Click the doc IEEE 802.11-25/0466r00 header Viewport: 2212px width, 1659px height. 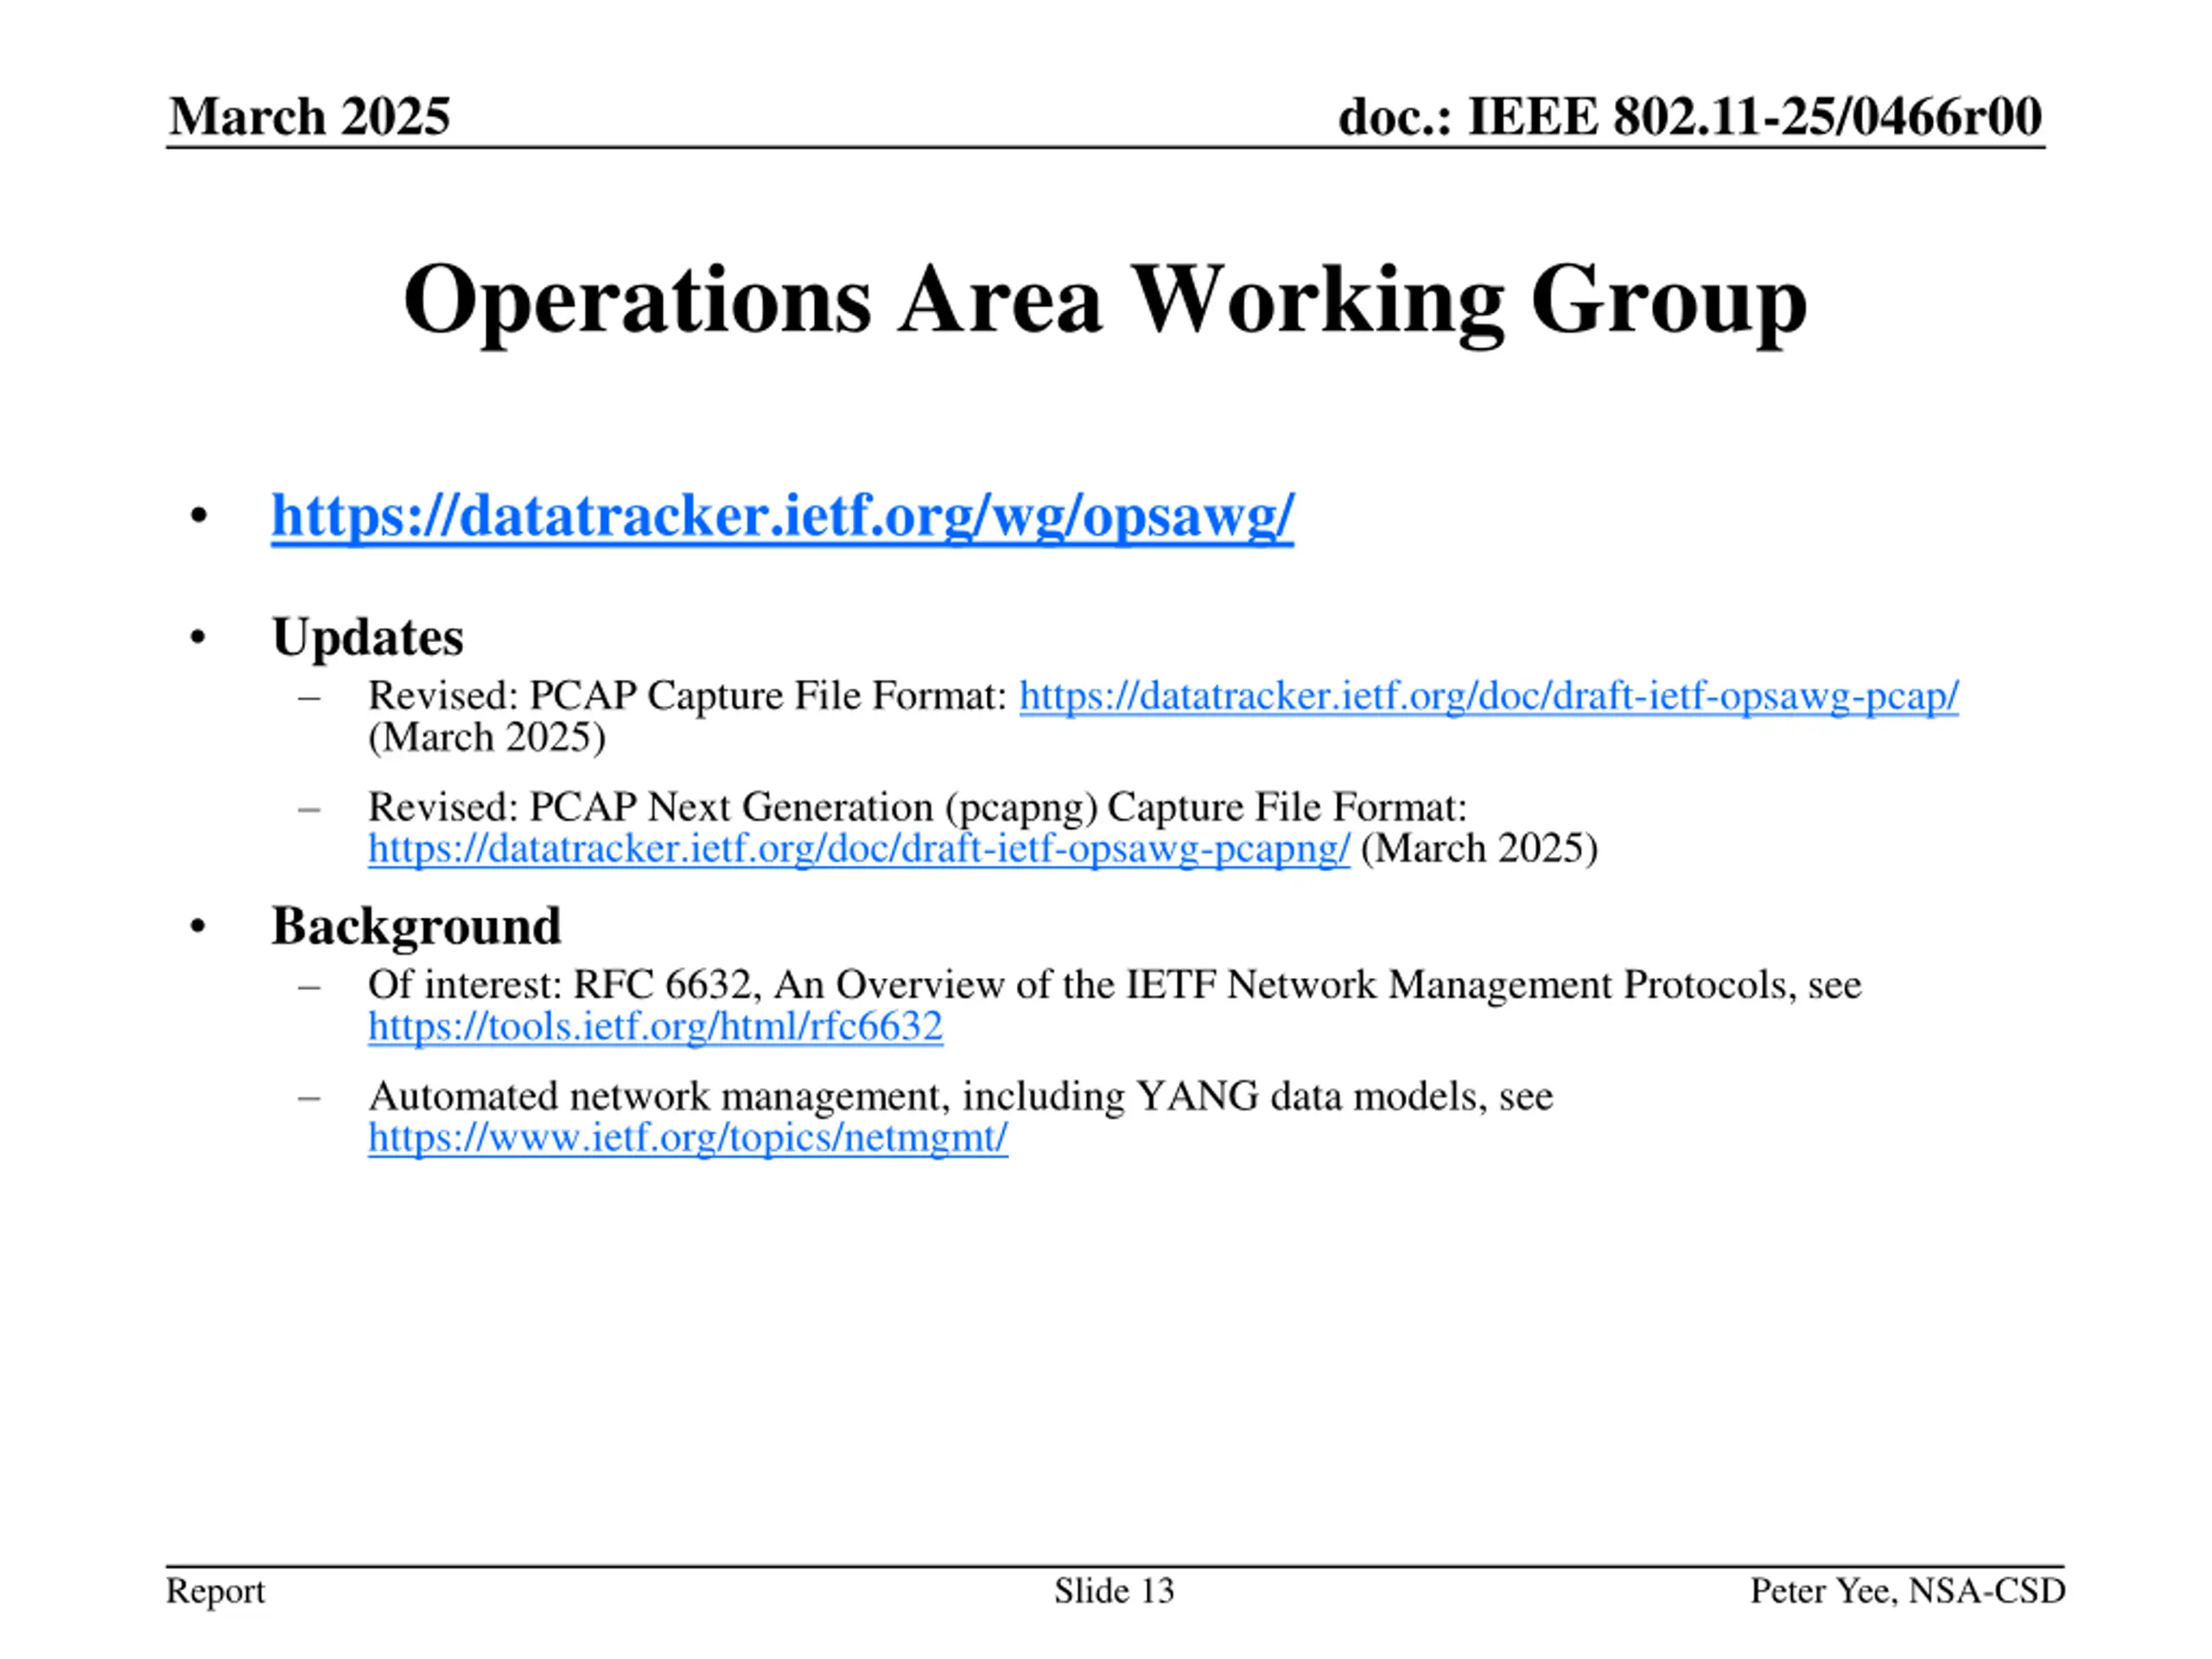(1689, 116)
